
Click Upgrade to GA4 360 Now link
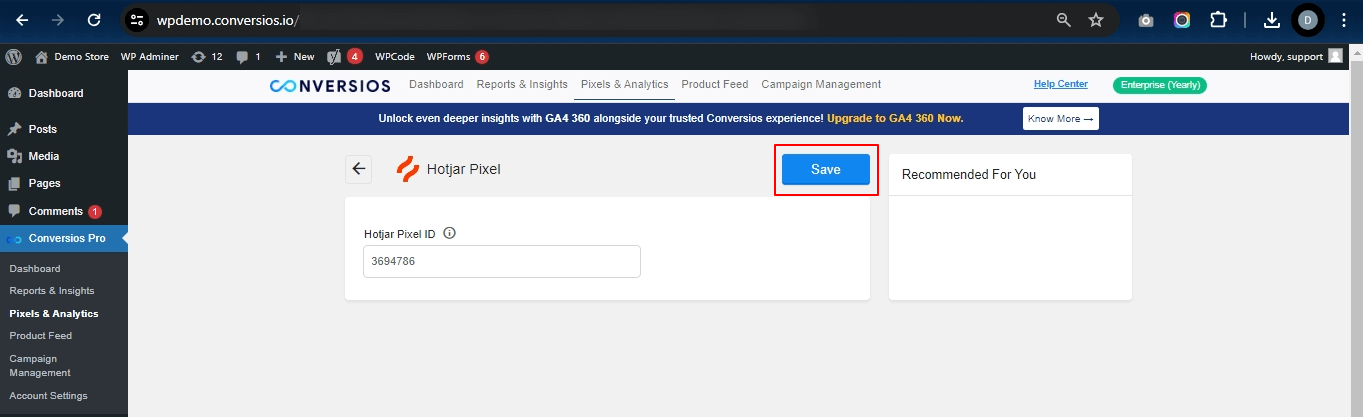(895, 118)
